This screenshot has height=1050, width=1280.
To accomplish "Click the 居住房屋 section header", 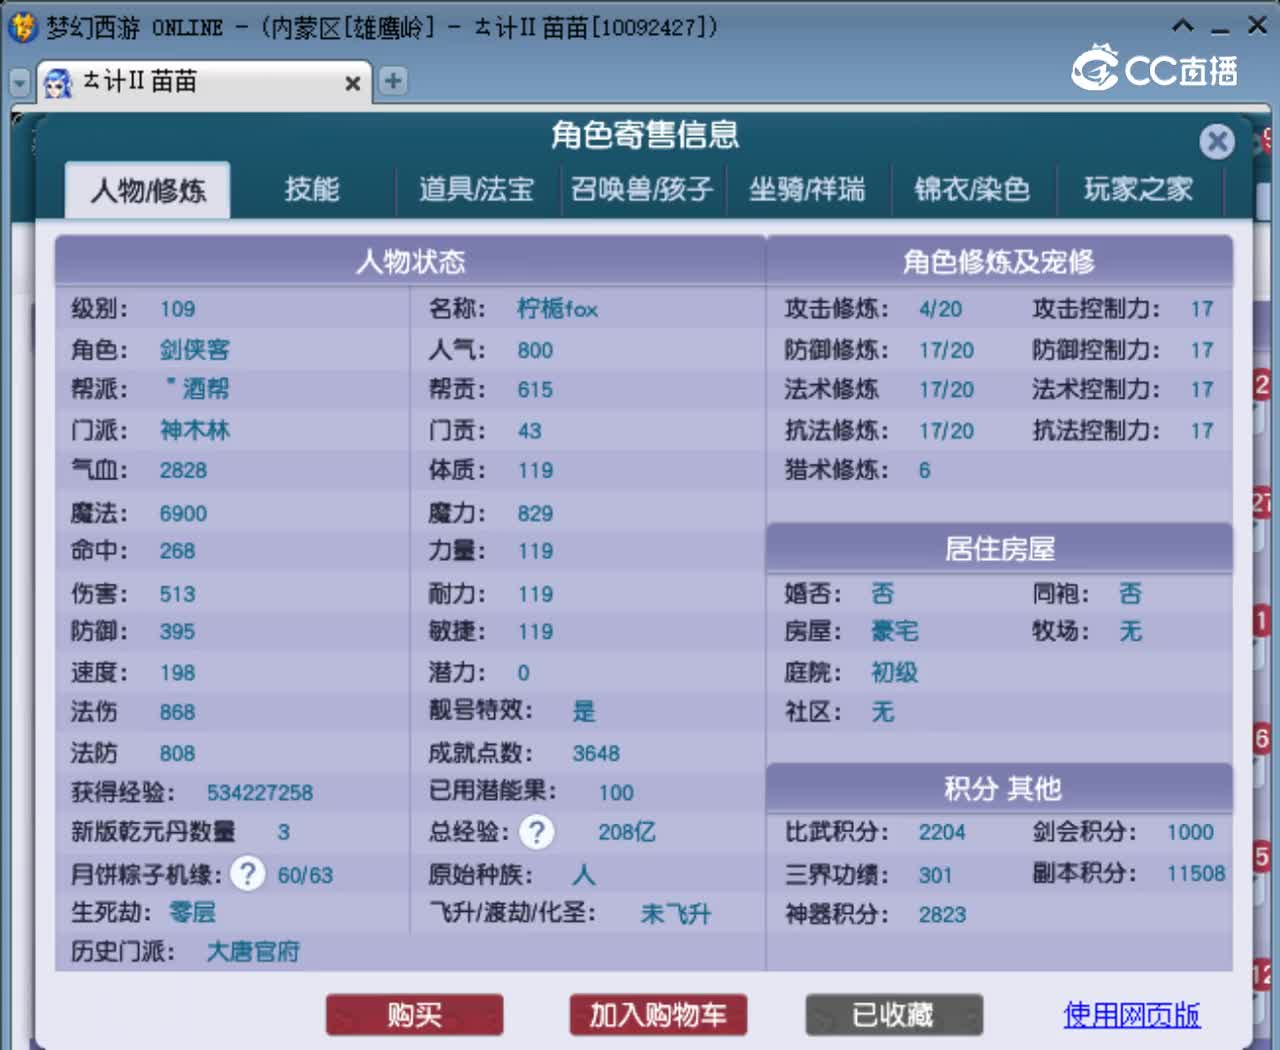I will pyautogui.click(x=999, y=549).
